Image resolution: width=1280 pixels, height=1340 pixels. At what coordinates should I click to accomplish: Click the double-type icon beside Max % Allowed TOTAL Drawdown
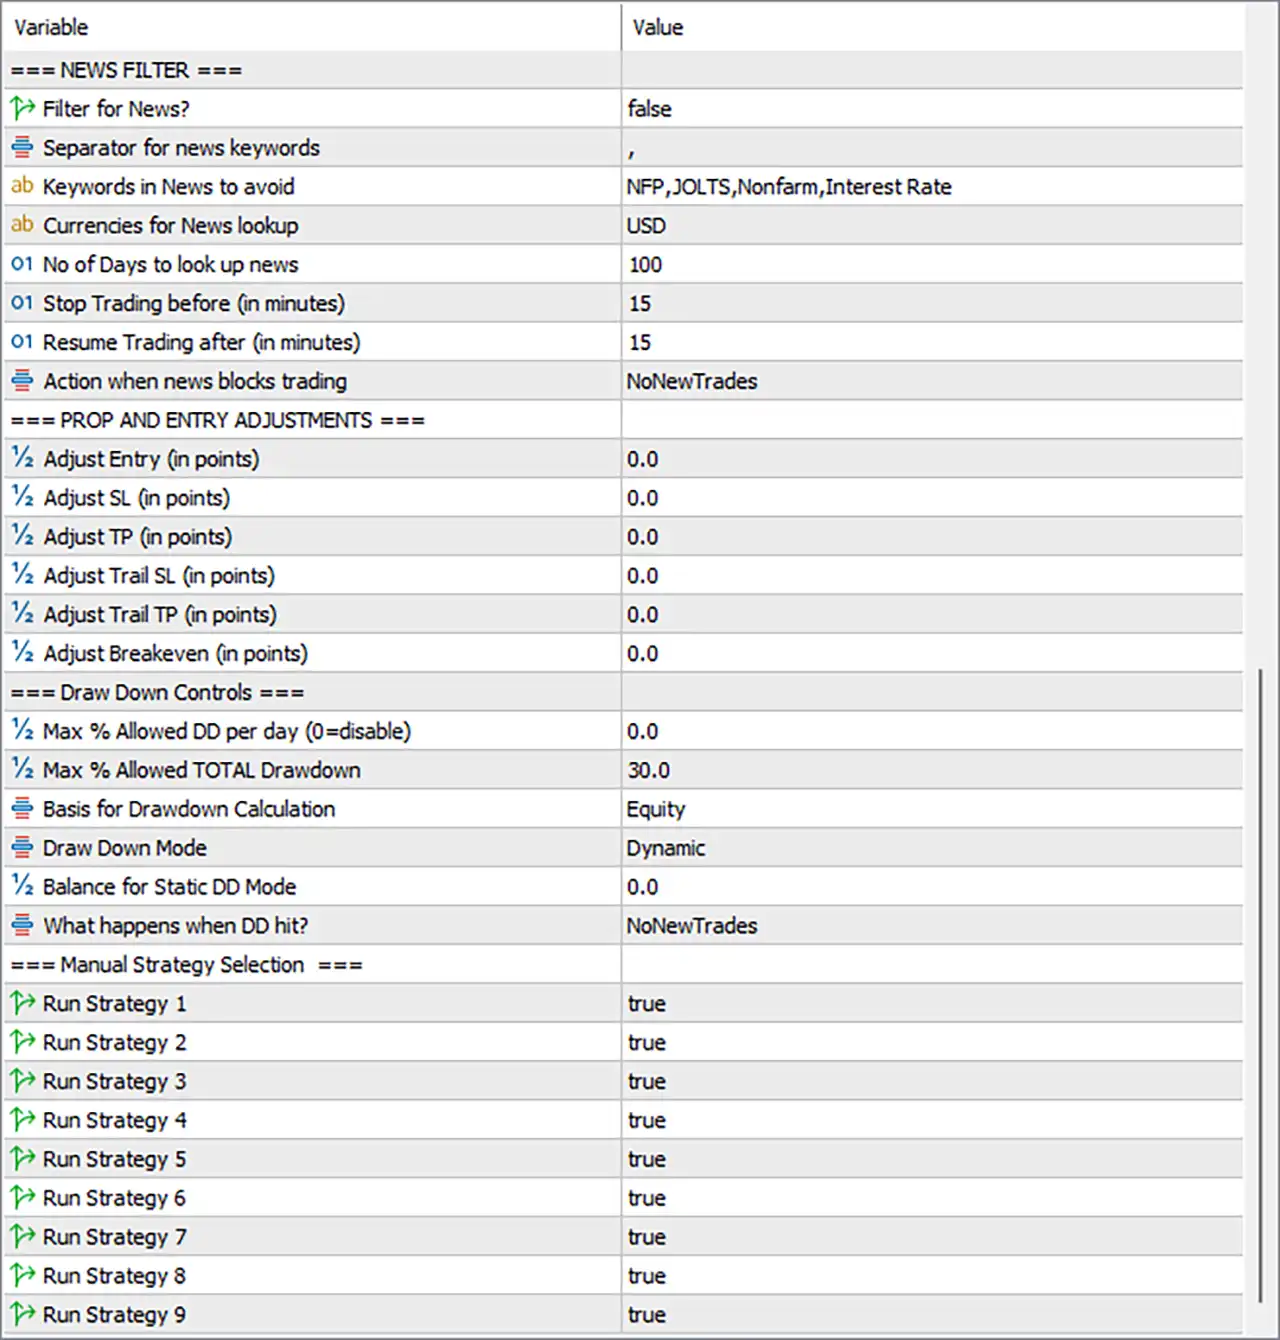point(22,770)
